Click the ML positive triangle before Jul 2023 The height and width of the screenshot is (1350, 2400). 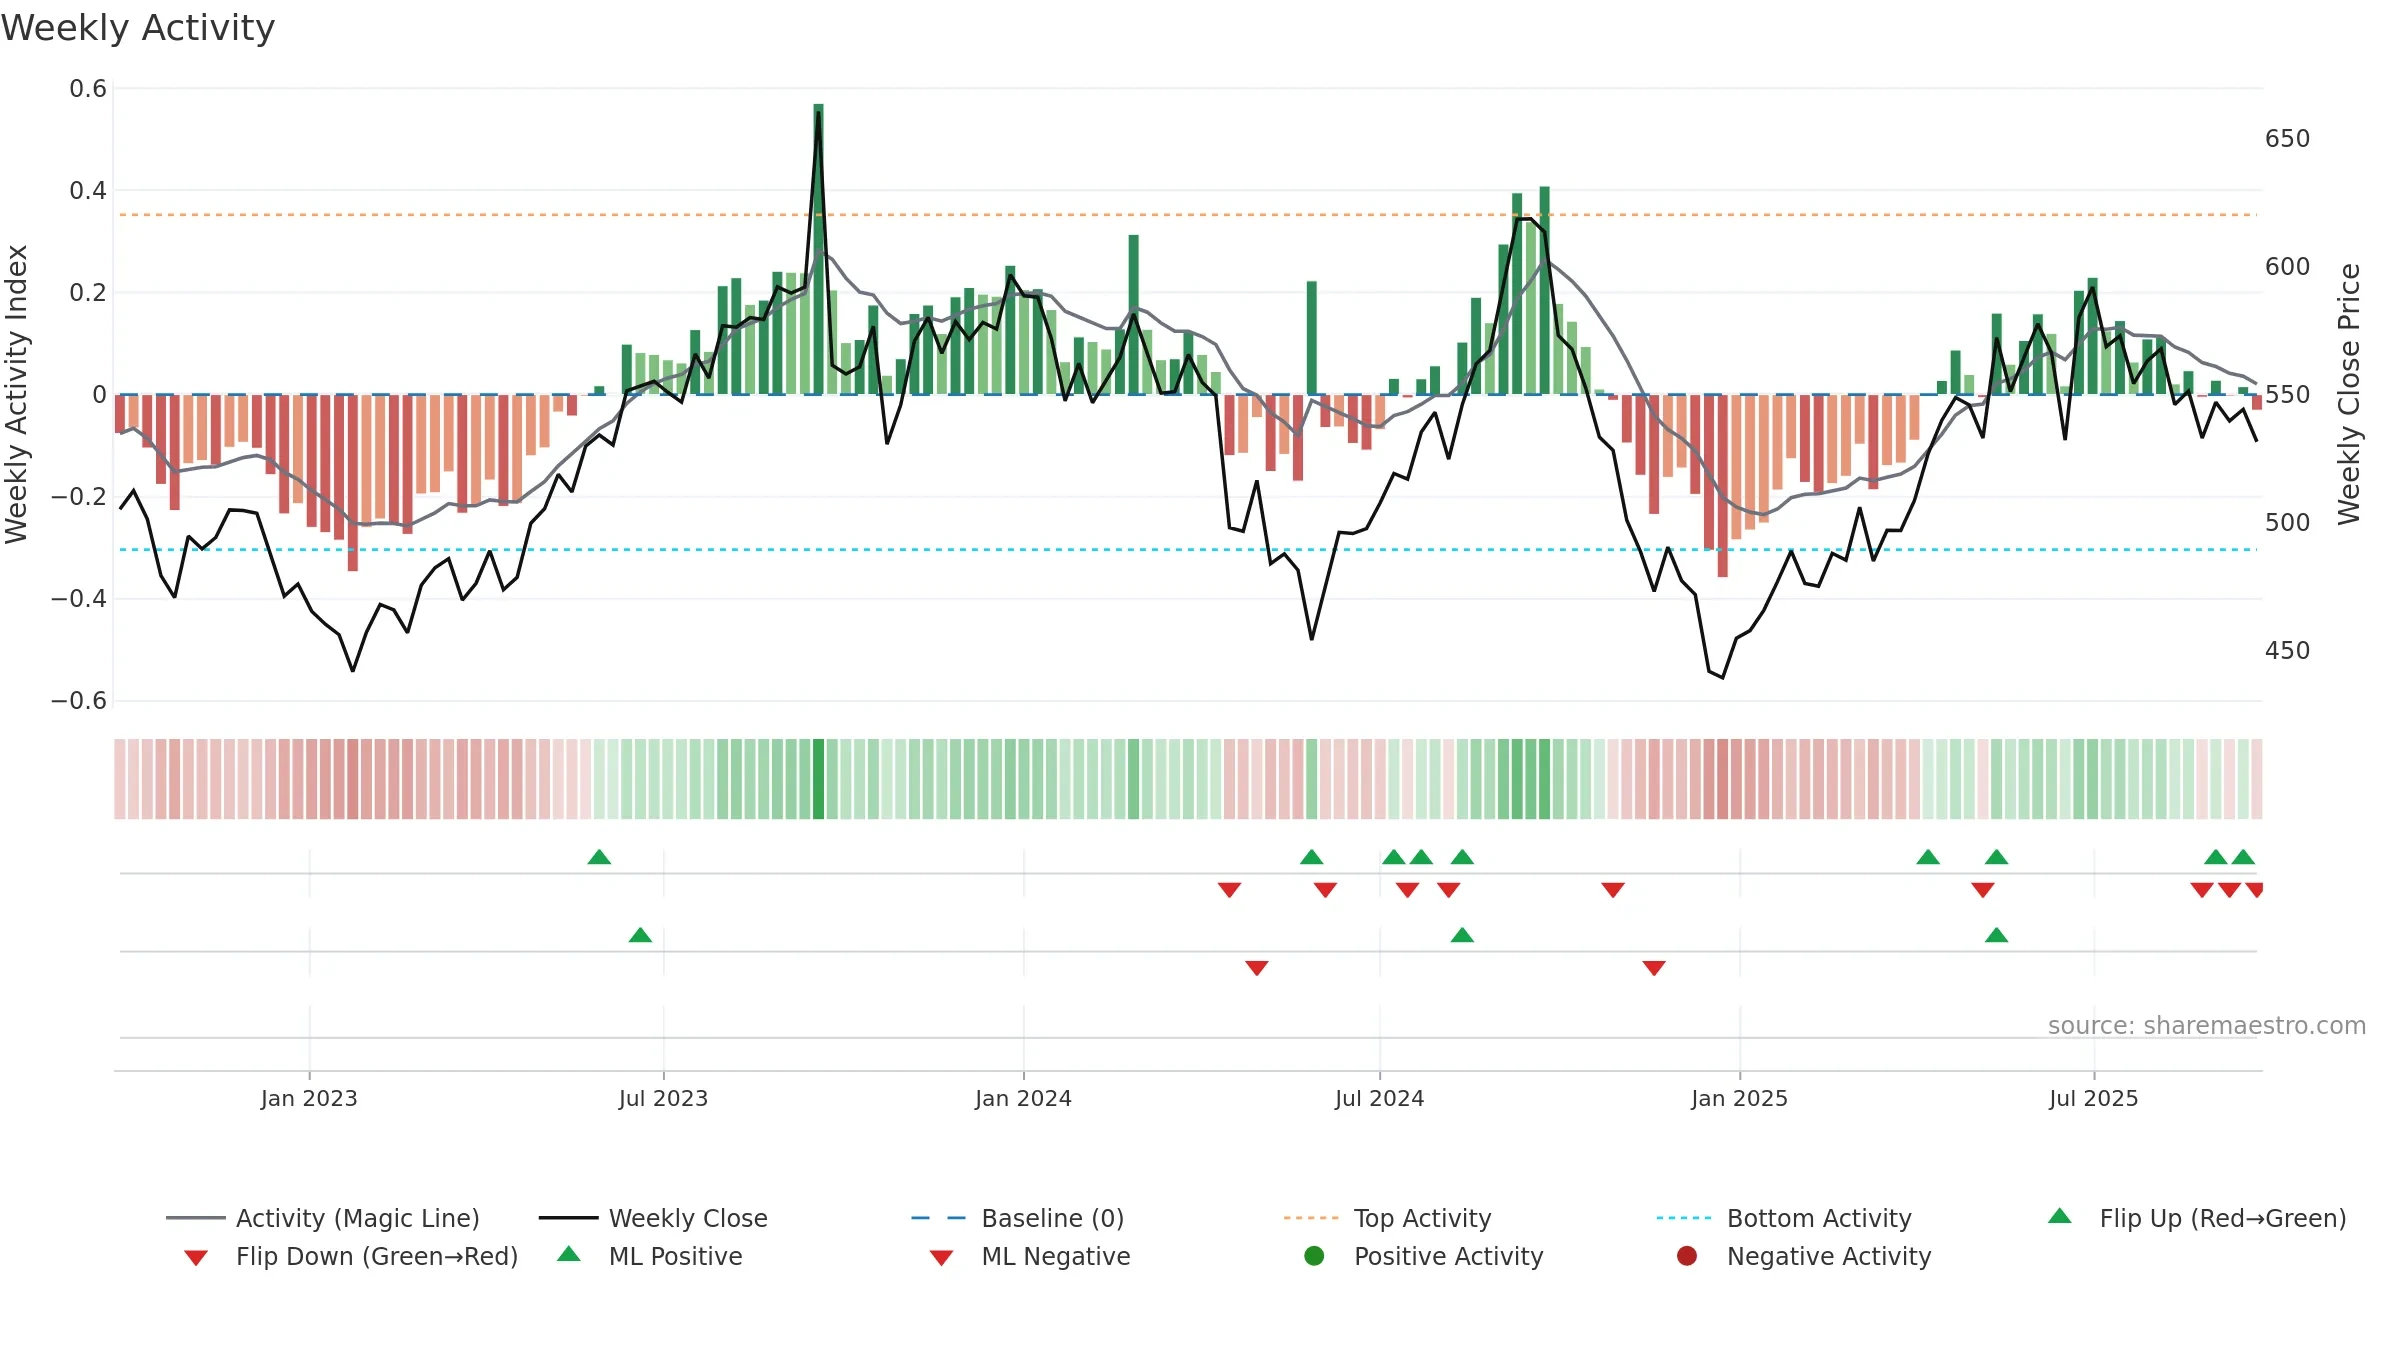point(640,935)
